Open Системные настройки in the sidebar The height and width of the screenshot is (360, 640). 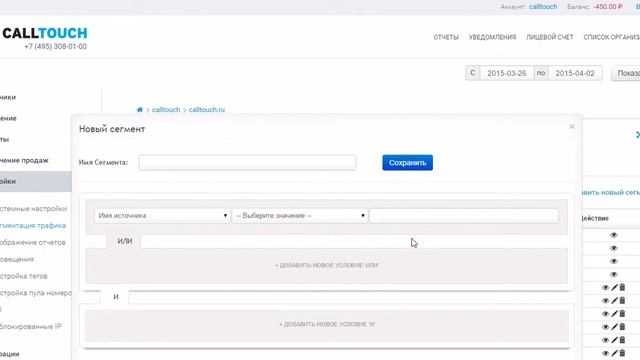pos(33,209)
